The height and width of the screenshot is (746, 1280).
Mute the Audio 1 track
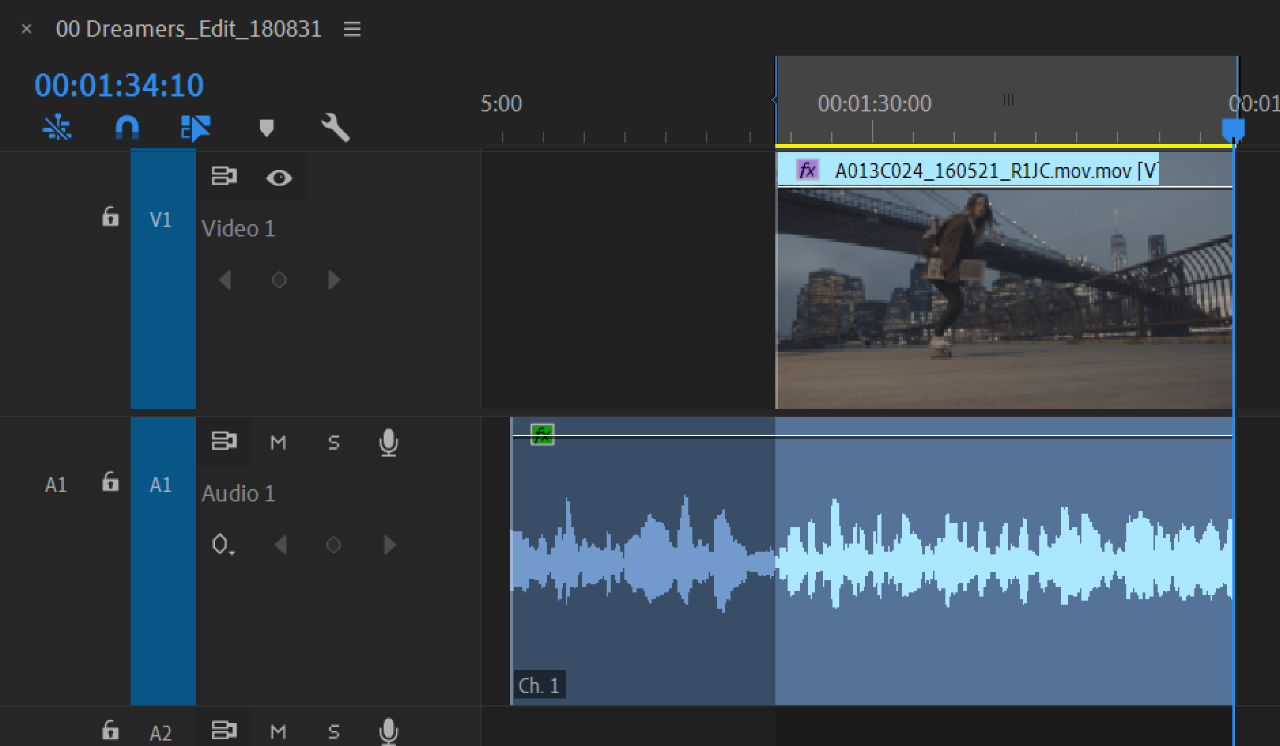click(278, 442)
